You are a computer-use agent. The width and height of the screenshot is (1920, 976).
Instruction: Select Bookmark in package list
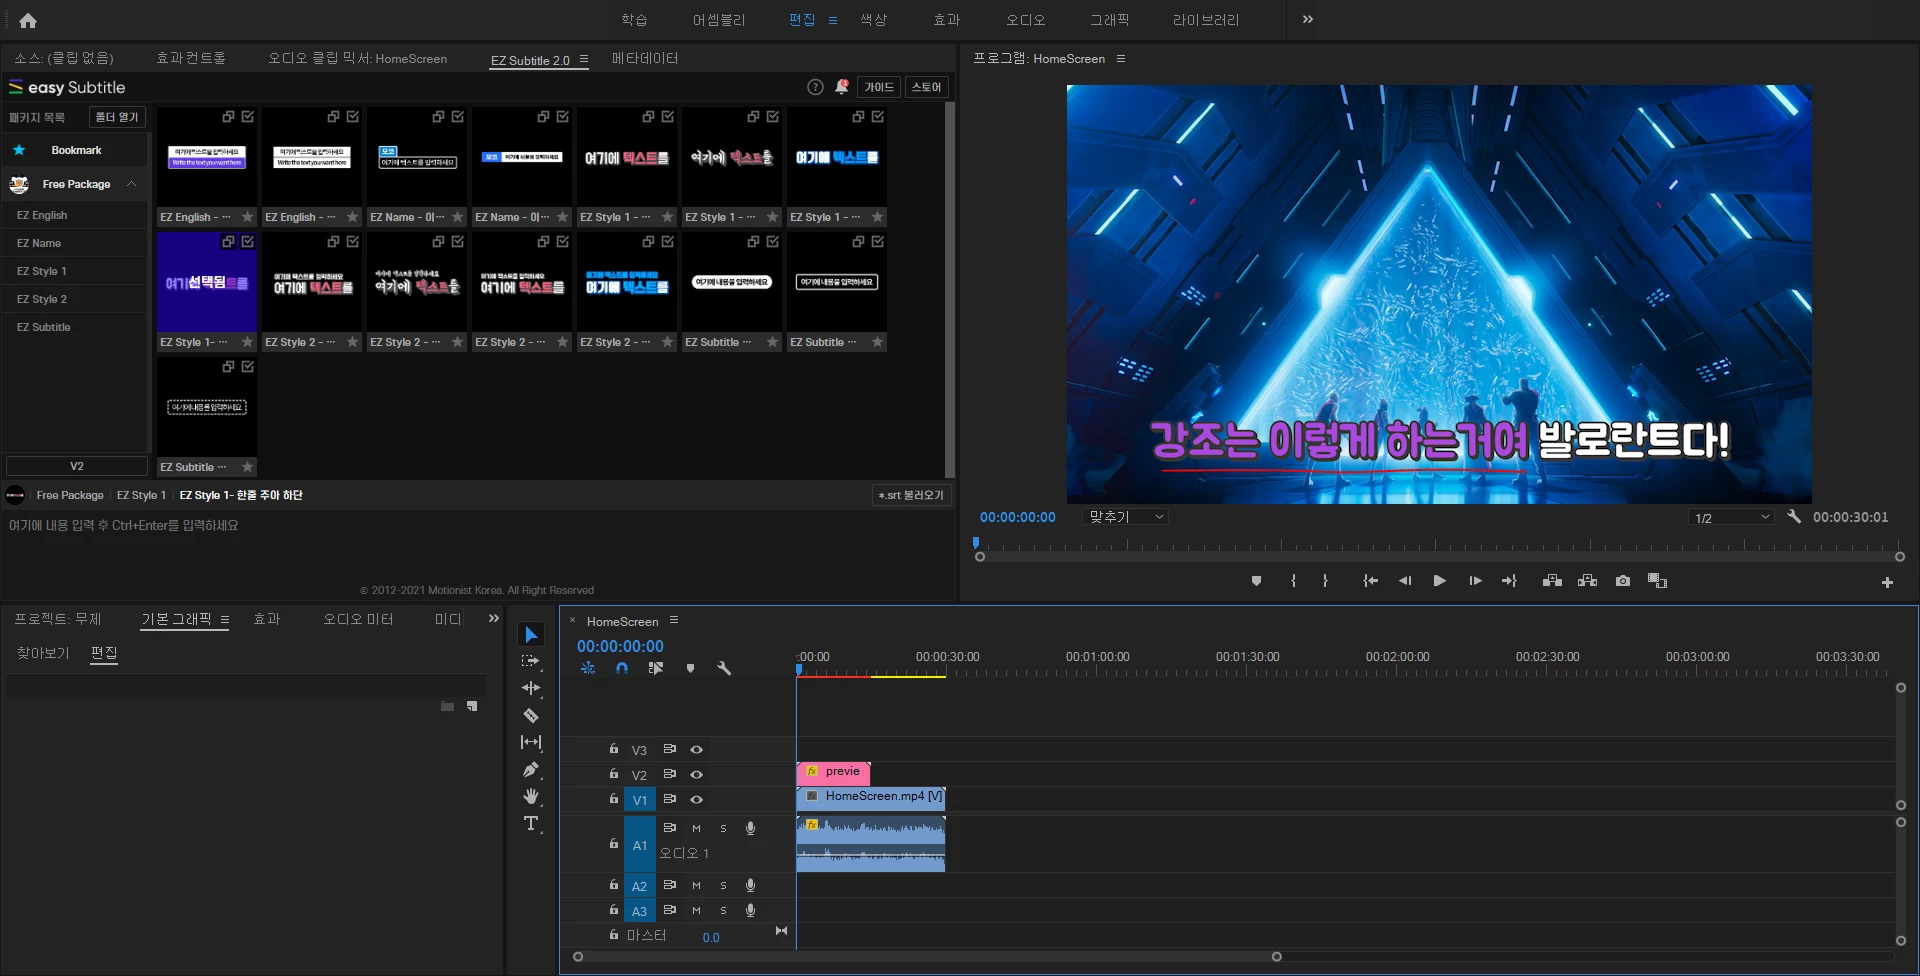coord(75,150)
